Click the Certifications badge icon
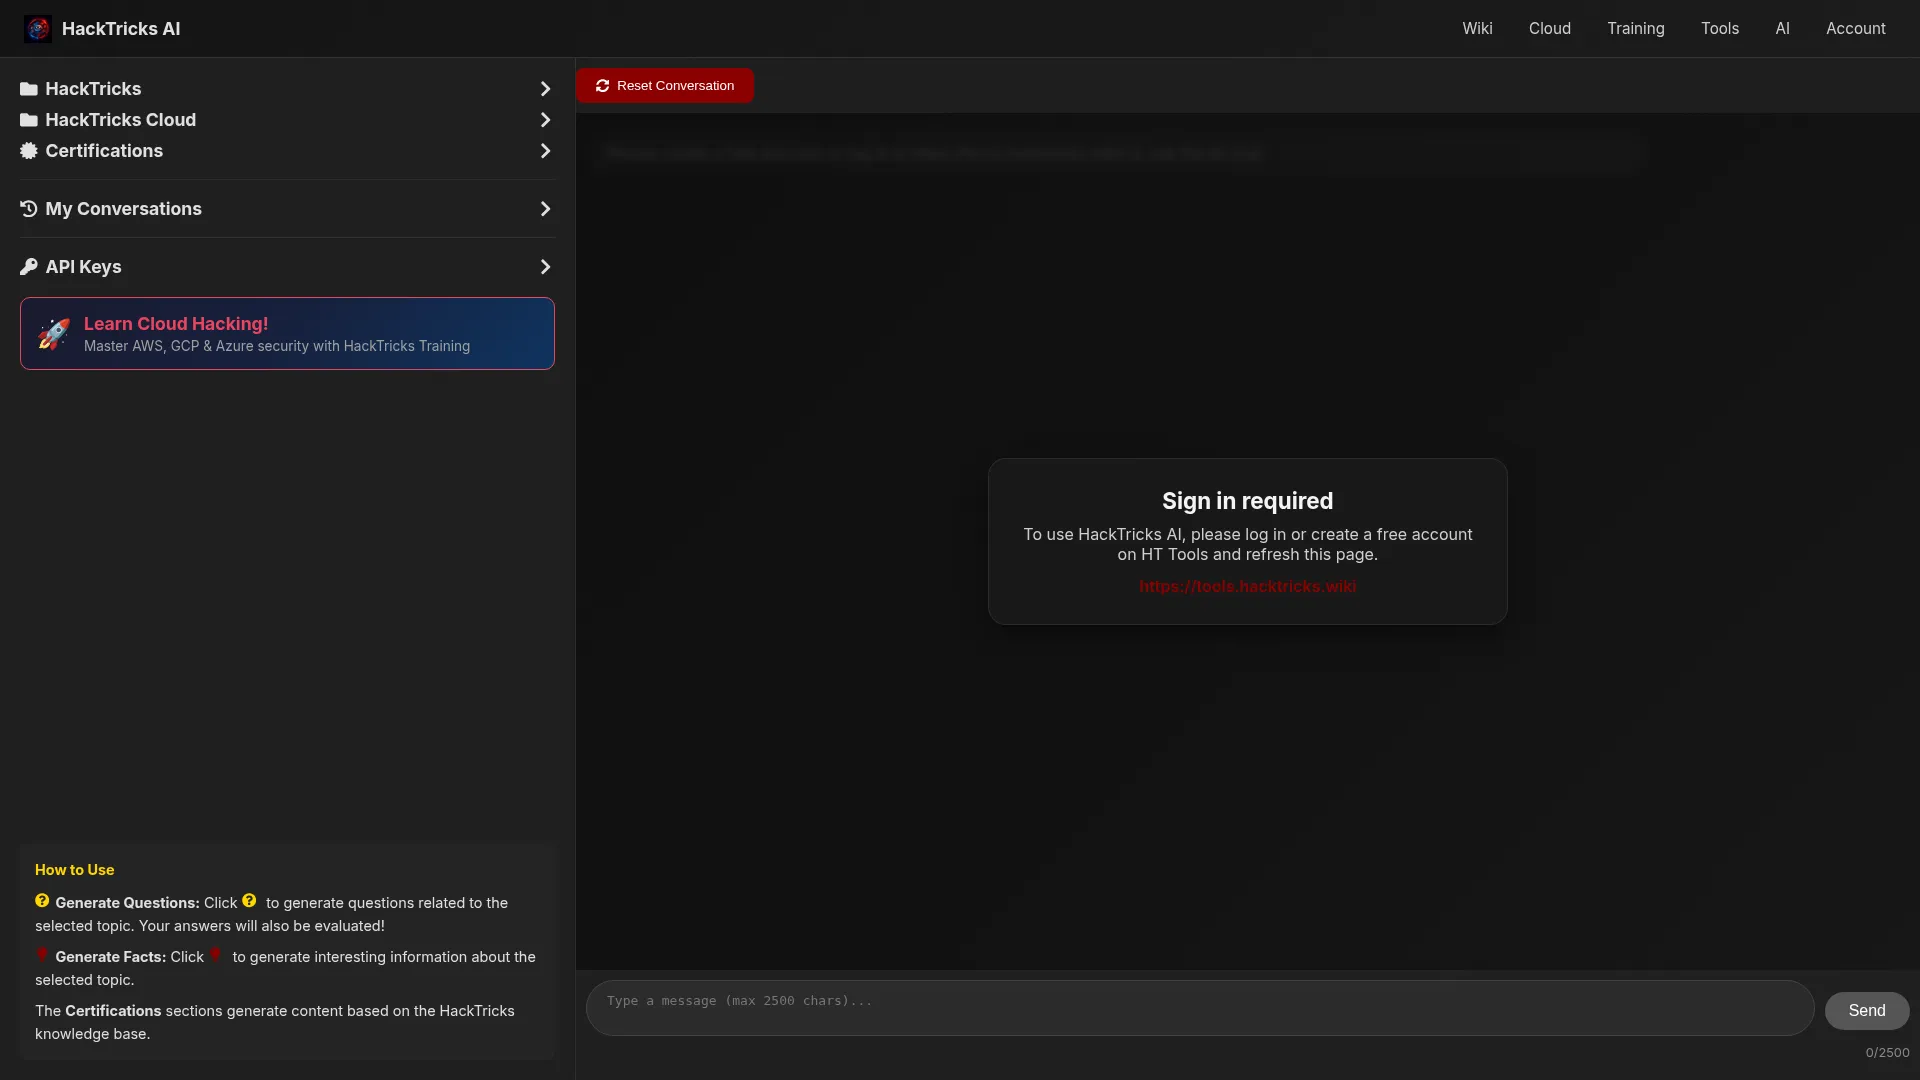The height and width of the screenshot is (1080, 1920). point(29,151)
